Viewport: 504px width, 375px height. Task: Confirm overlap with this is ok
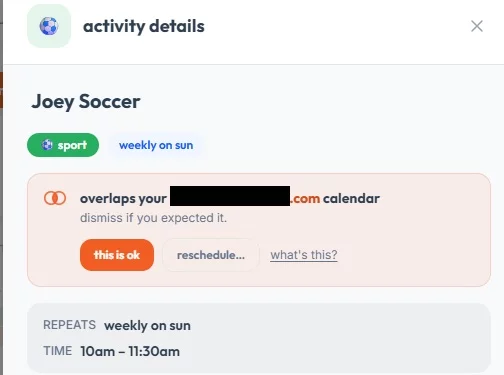coord(117,255)
